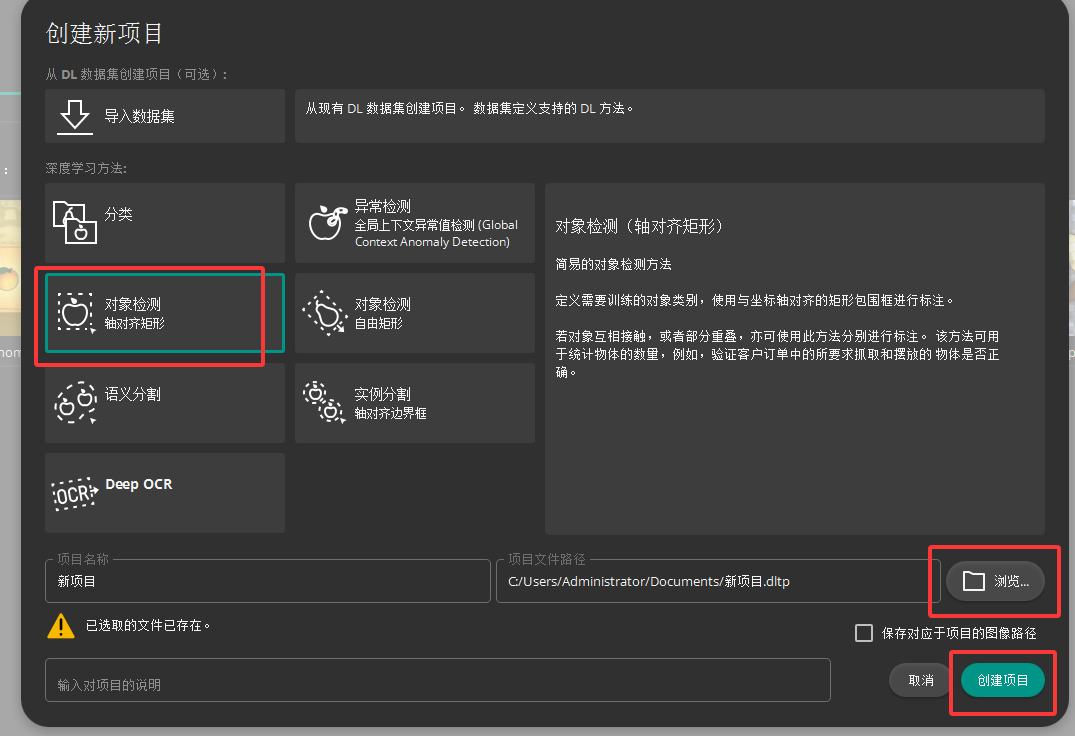Viewport: 1075px width, 736px height.
Task: Click the 从 DL 数据集创建项目（可选）label
Action: [136, 74]
